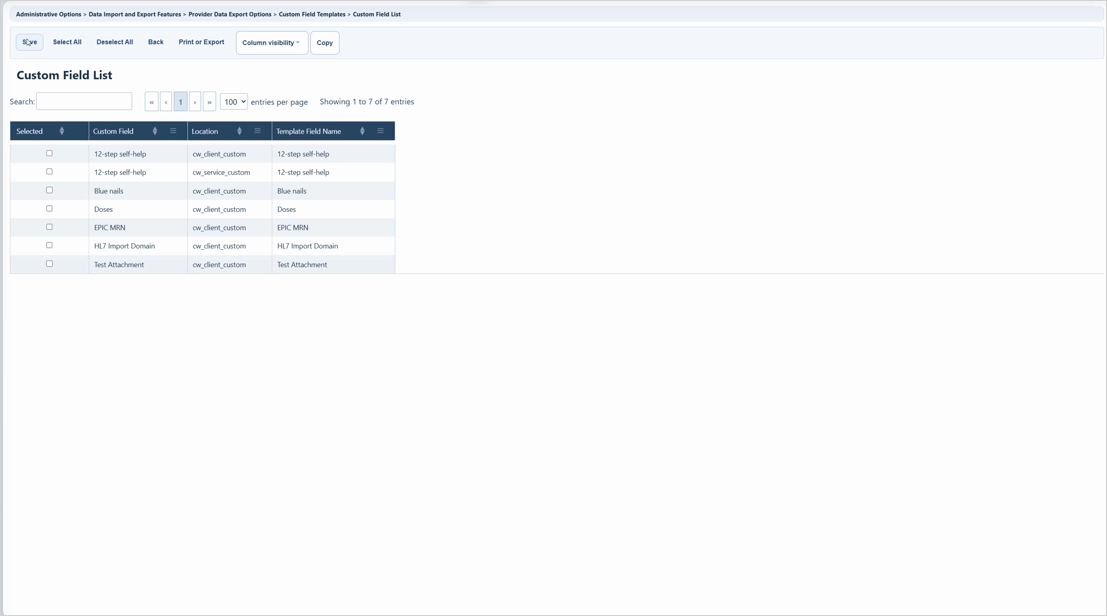1107x616 pixels.
Task: Open the Template Field Name menu icon
Action: pos(380,131)
